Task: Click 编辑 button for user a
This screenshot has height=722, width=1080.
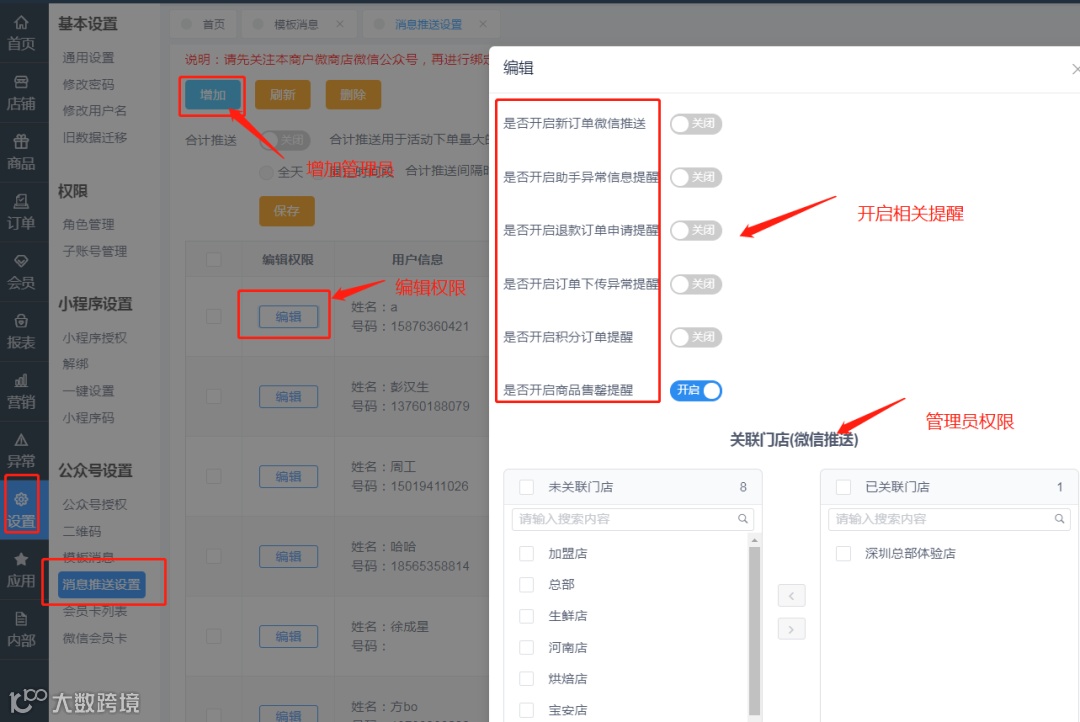Action: (x=288, y=317)
